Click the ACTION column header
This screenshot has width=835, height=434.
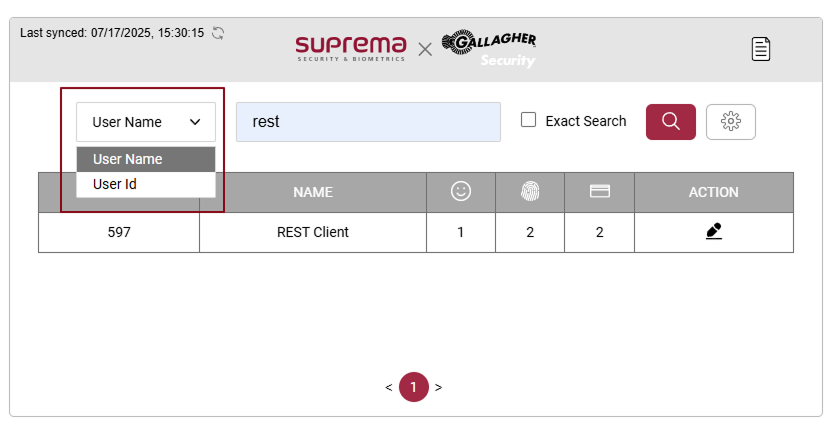coord(714,192)
